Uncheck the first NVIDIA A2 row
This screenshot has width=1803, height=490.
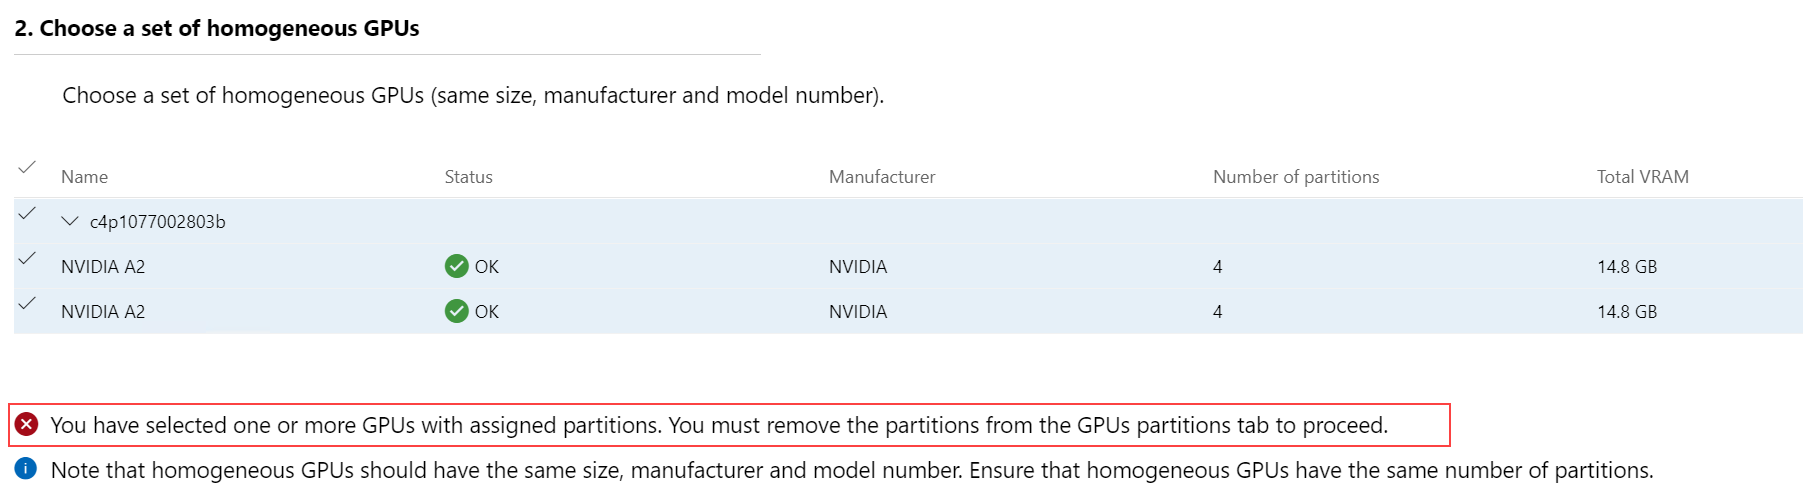coord(27,258)
